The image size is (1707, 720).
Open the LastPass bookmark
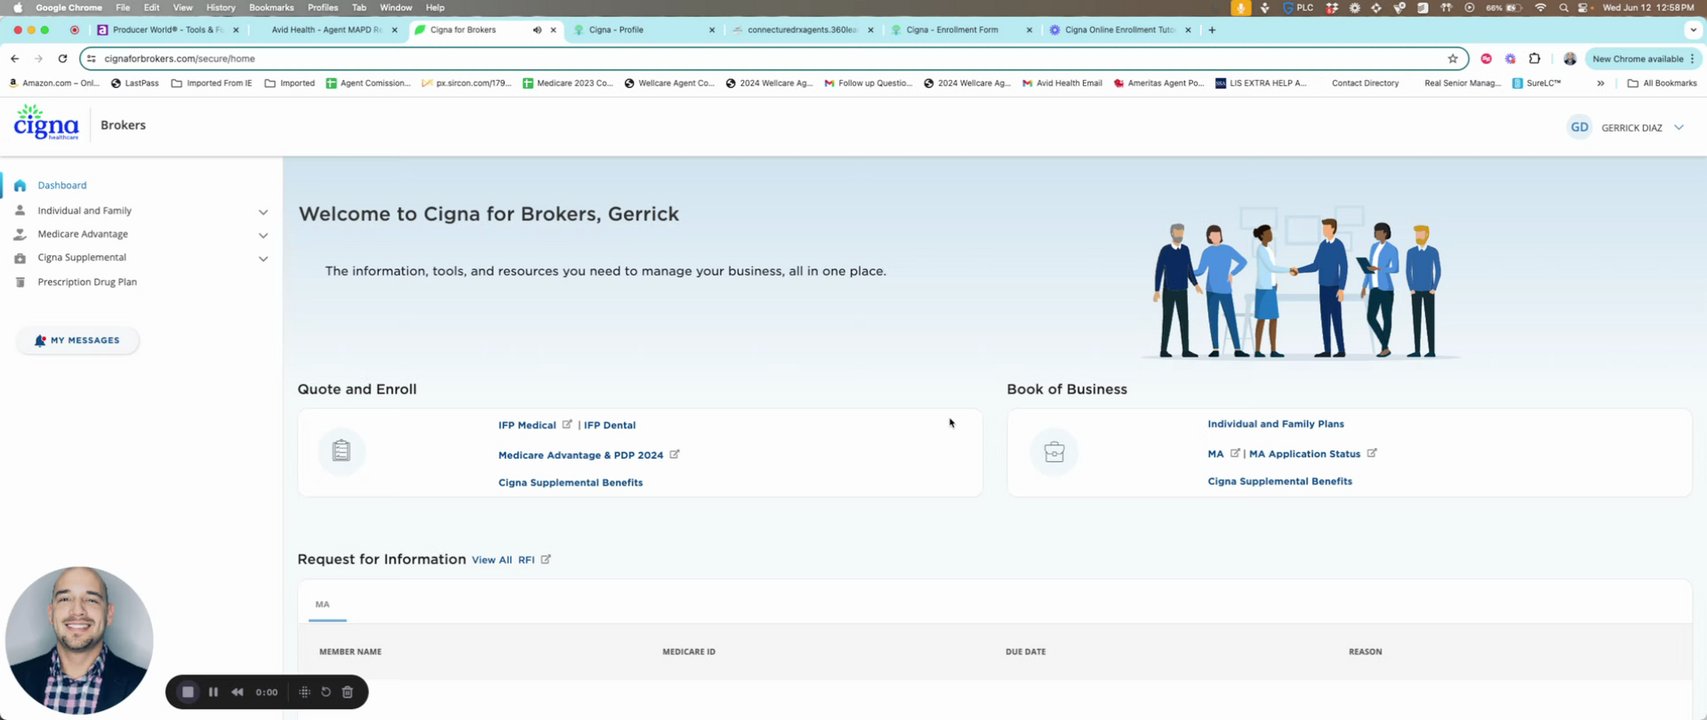[x=135, y=83]
